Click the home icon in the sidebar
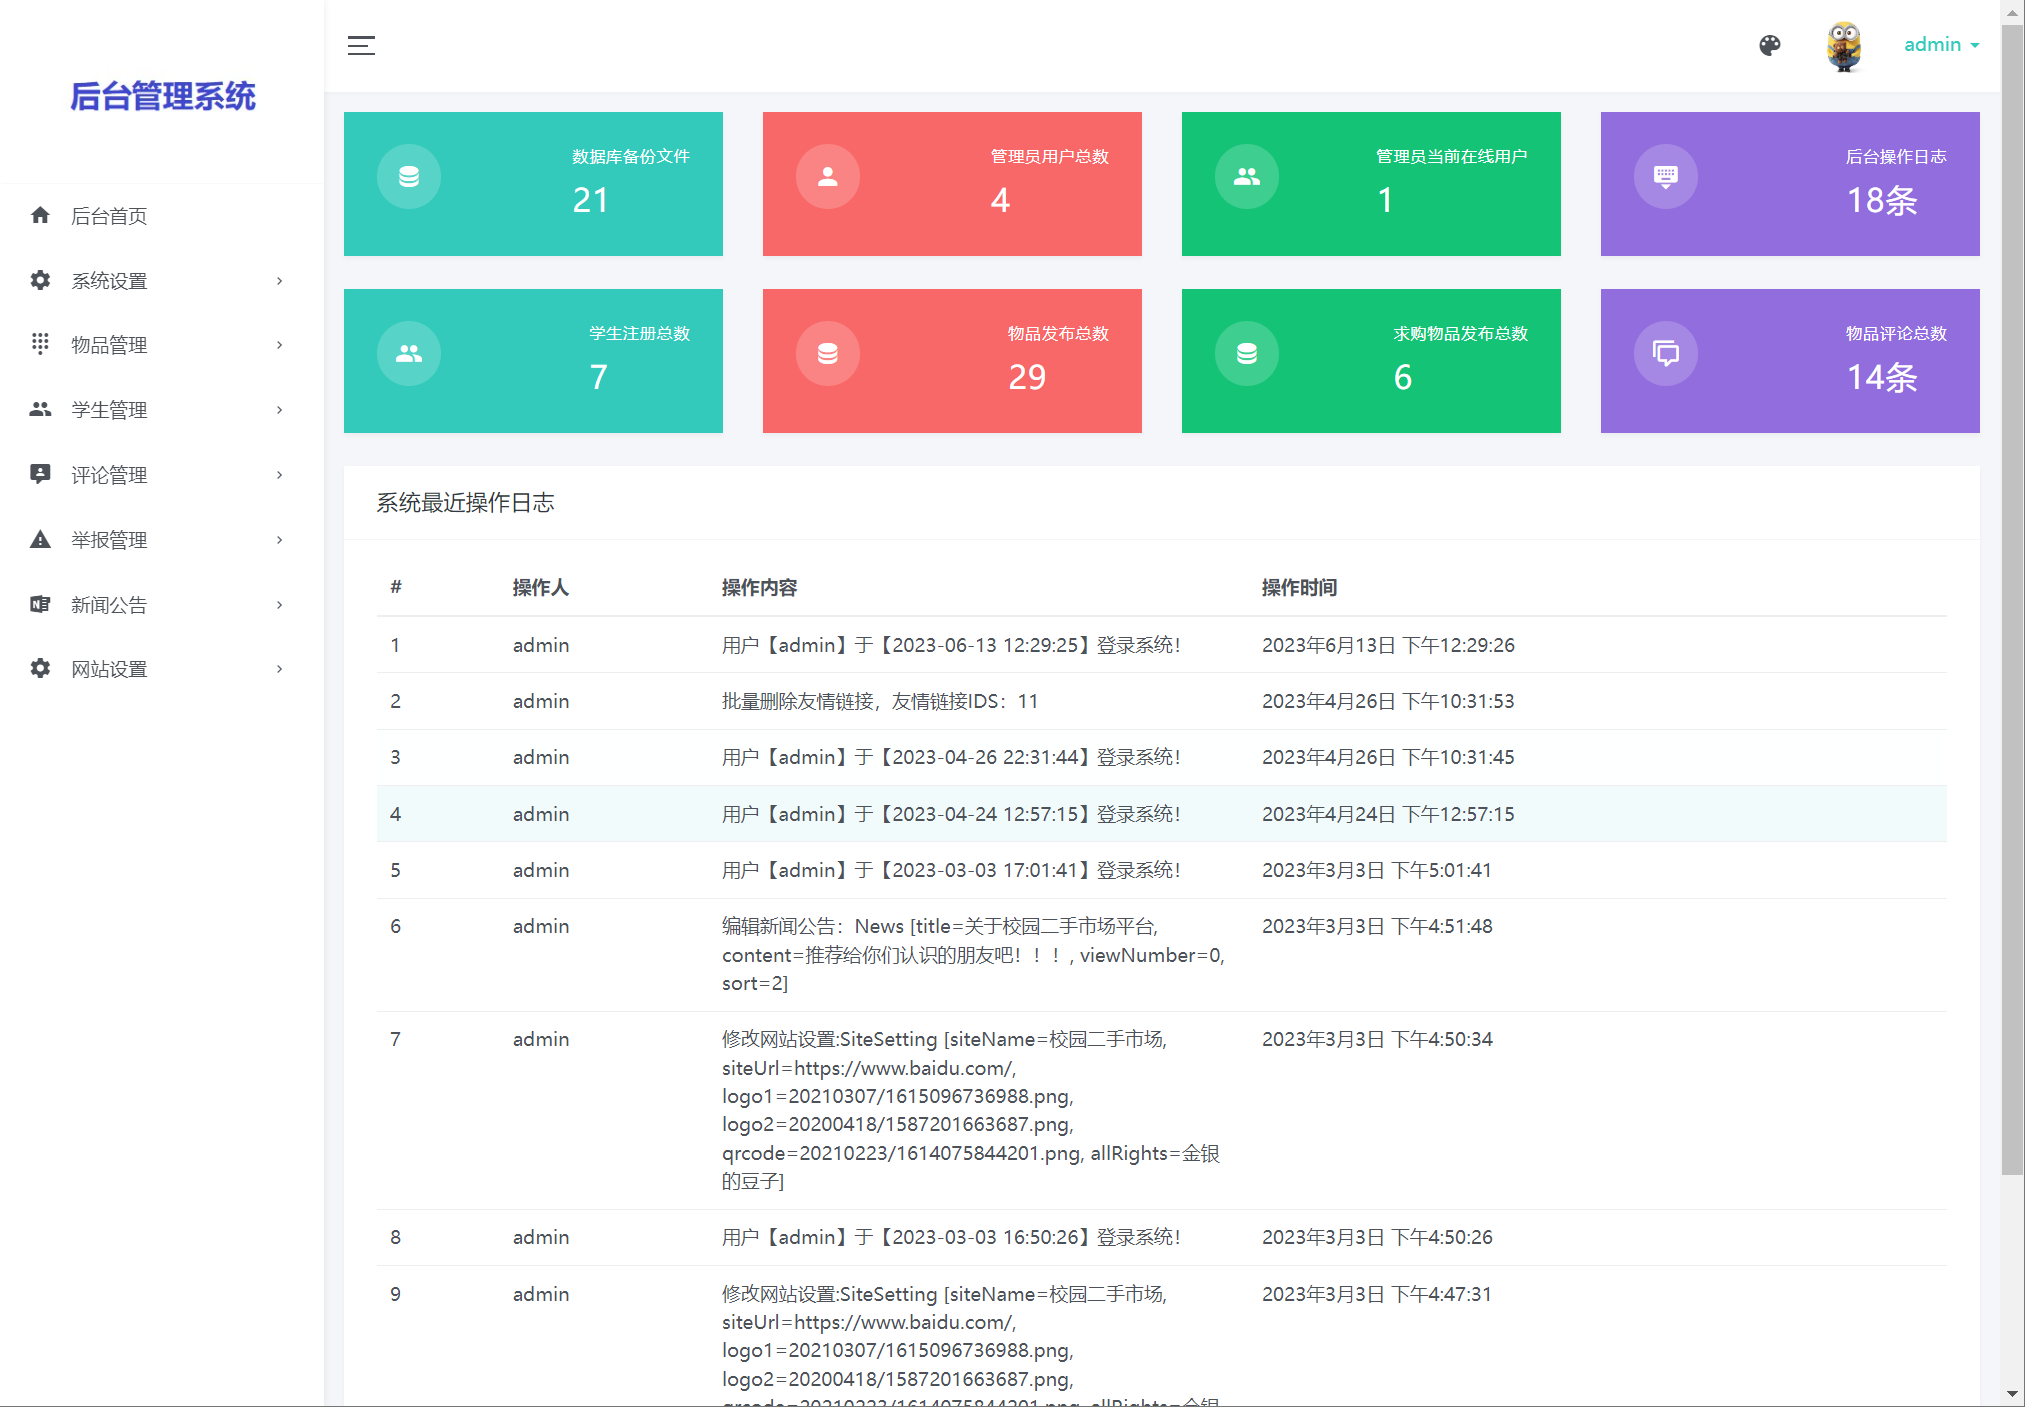This screenshot has height=1407, width=2025. [x=40, y=215]
